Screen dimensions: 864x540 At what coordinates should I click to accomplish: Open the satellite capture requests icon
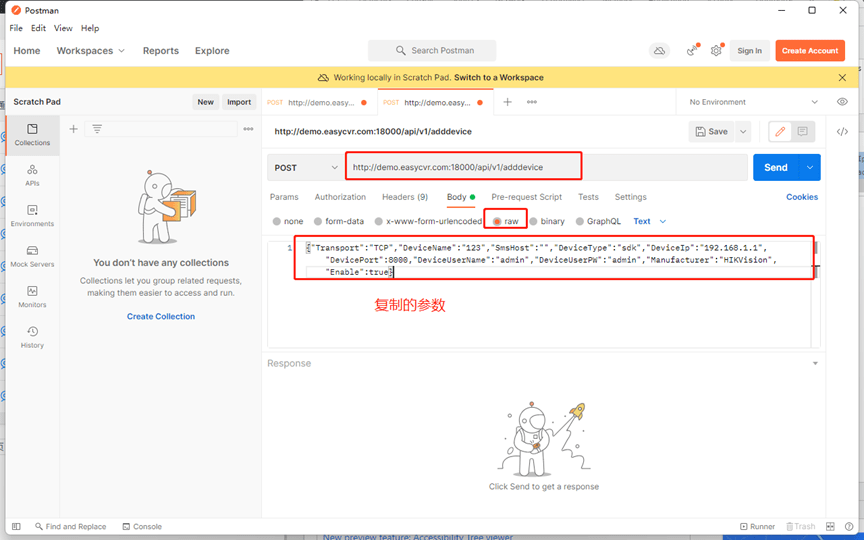pyautogui.click(x=693, y=51)
